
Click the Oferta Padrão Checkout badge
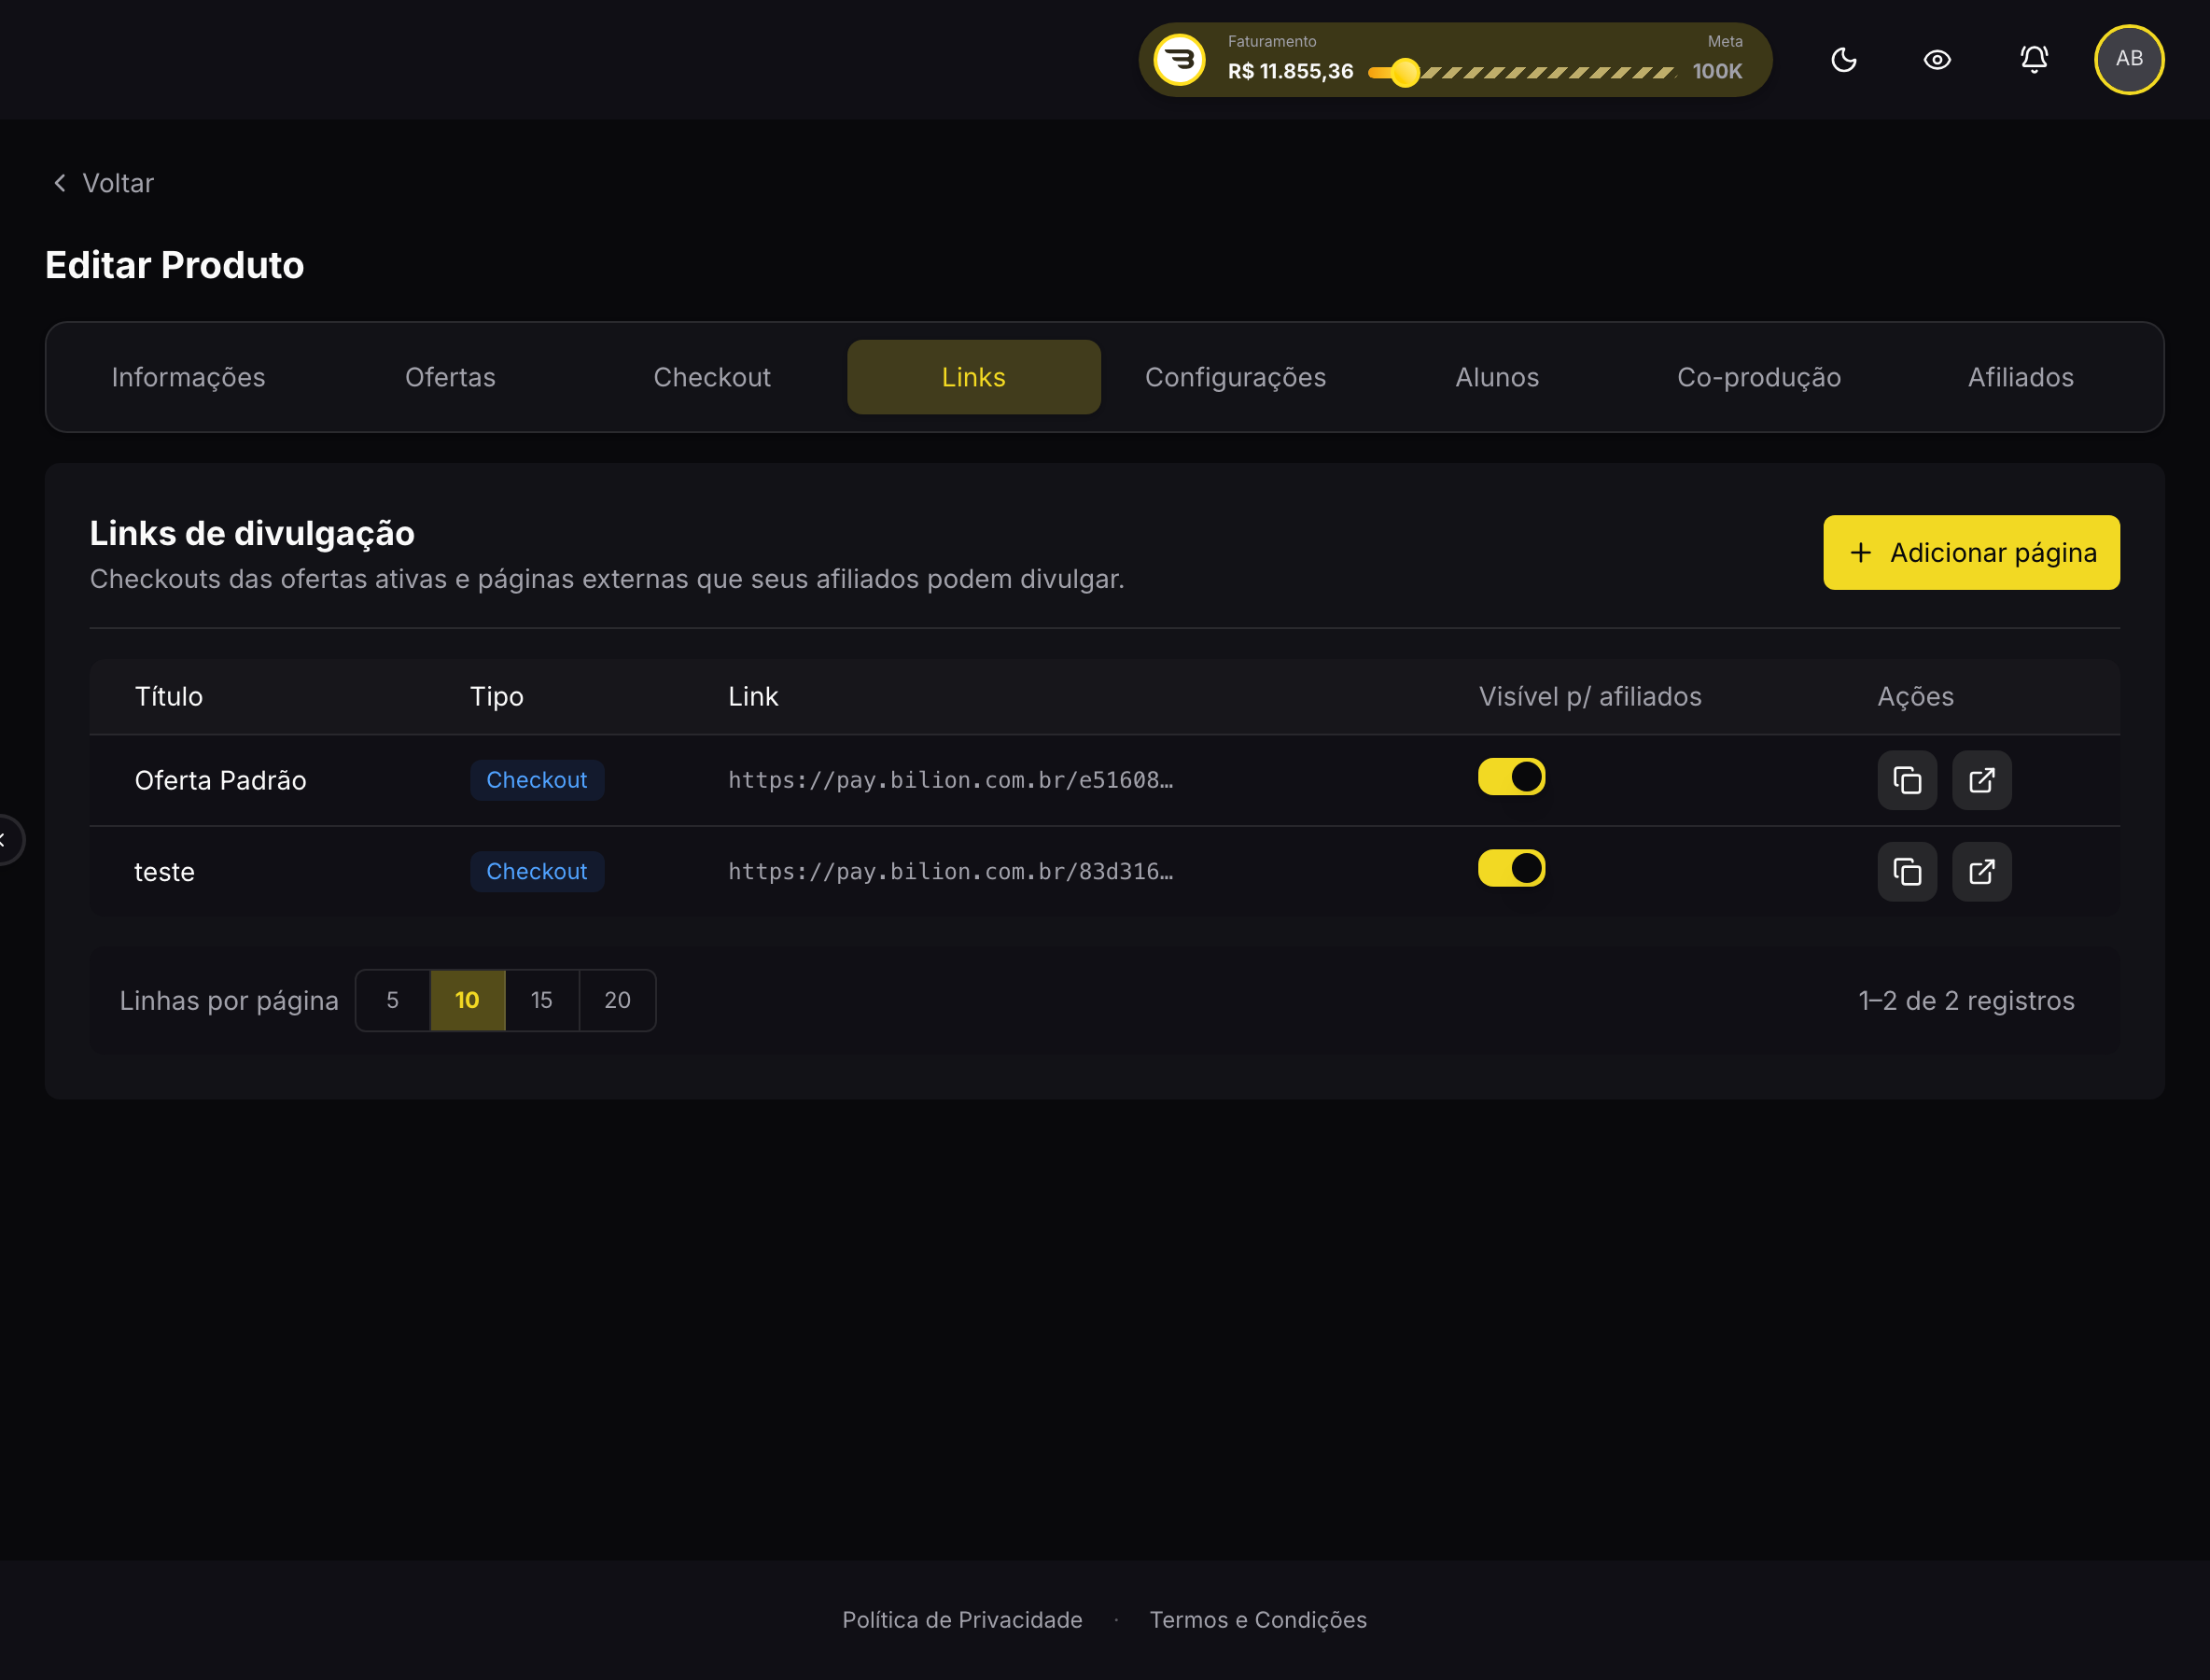(537, 780)
